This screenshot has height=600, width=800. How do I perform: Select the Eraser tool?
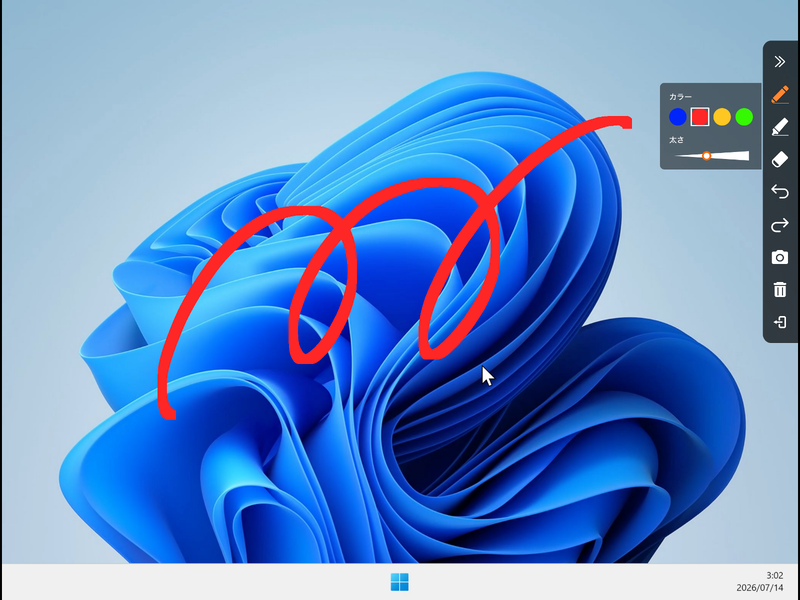pos(780,160)
